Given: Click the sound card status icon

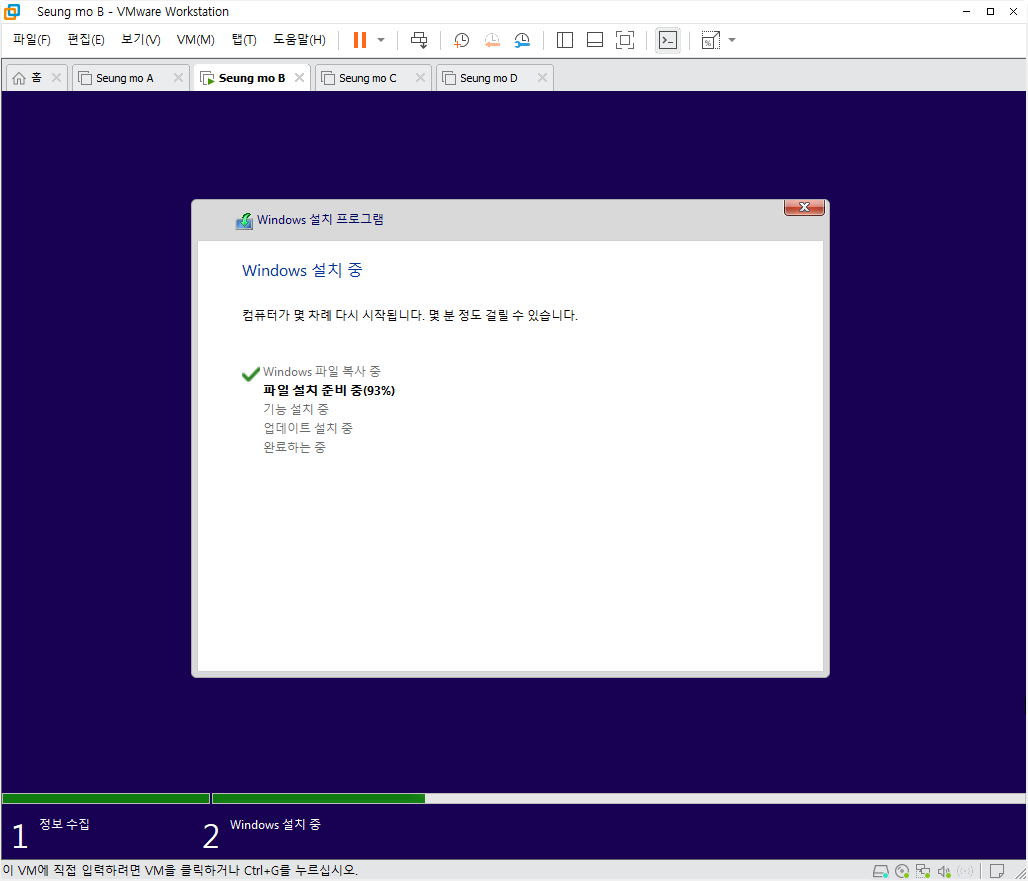Looking at the screenshot, I should (x=944, y=871).
